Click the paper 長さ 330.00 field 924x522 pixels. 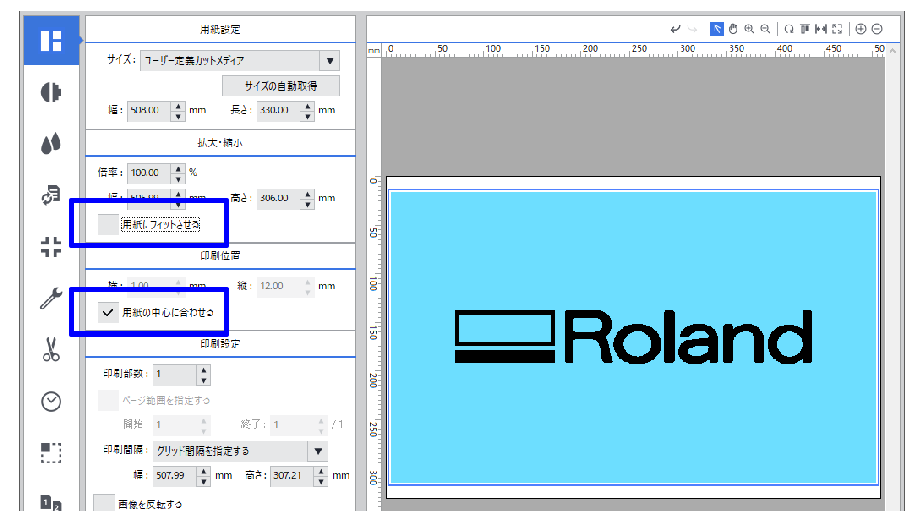[279, 111]
